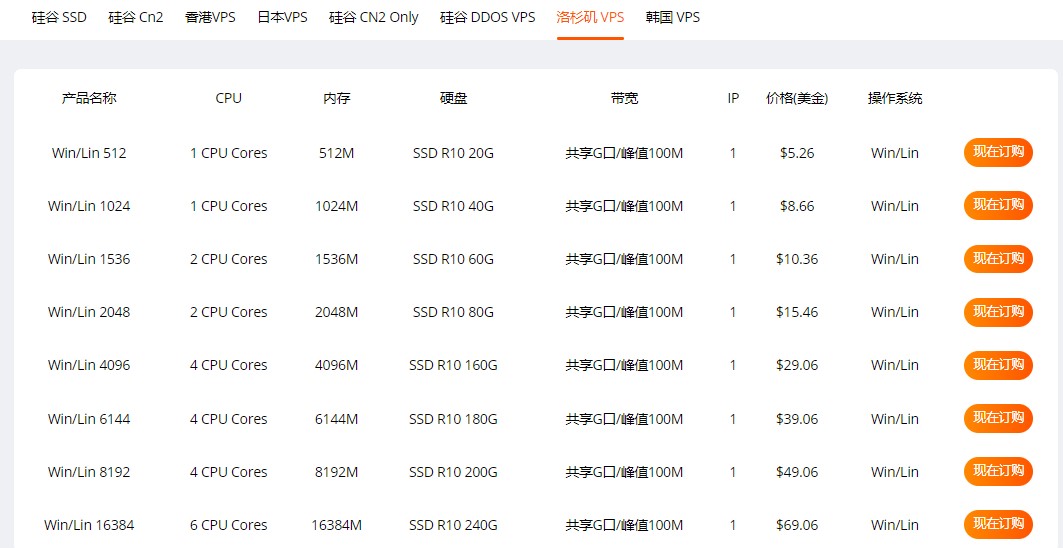Image resolution: width=1063 pixels, height=548 pixels.
Task: Click the $8.66 price
Action: pos(797,206)
